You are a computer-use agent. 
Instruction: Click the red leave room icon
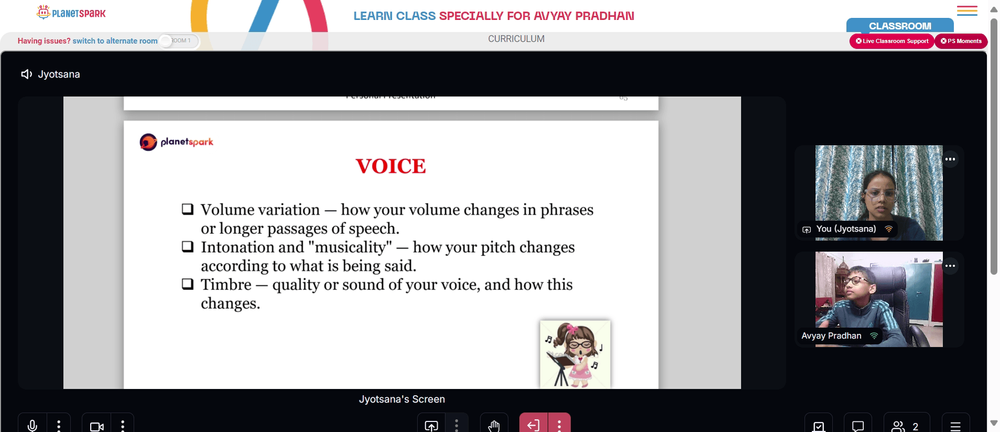[x=534, y=424]
